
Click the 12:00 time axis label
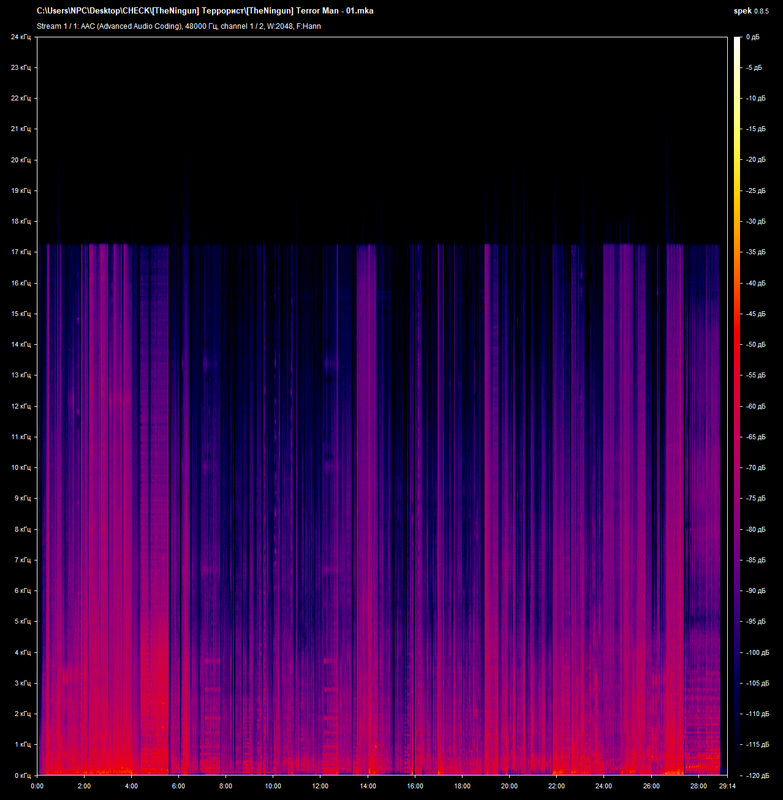(x=320, y=786)
